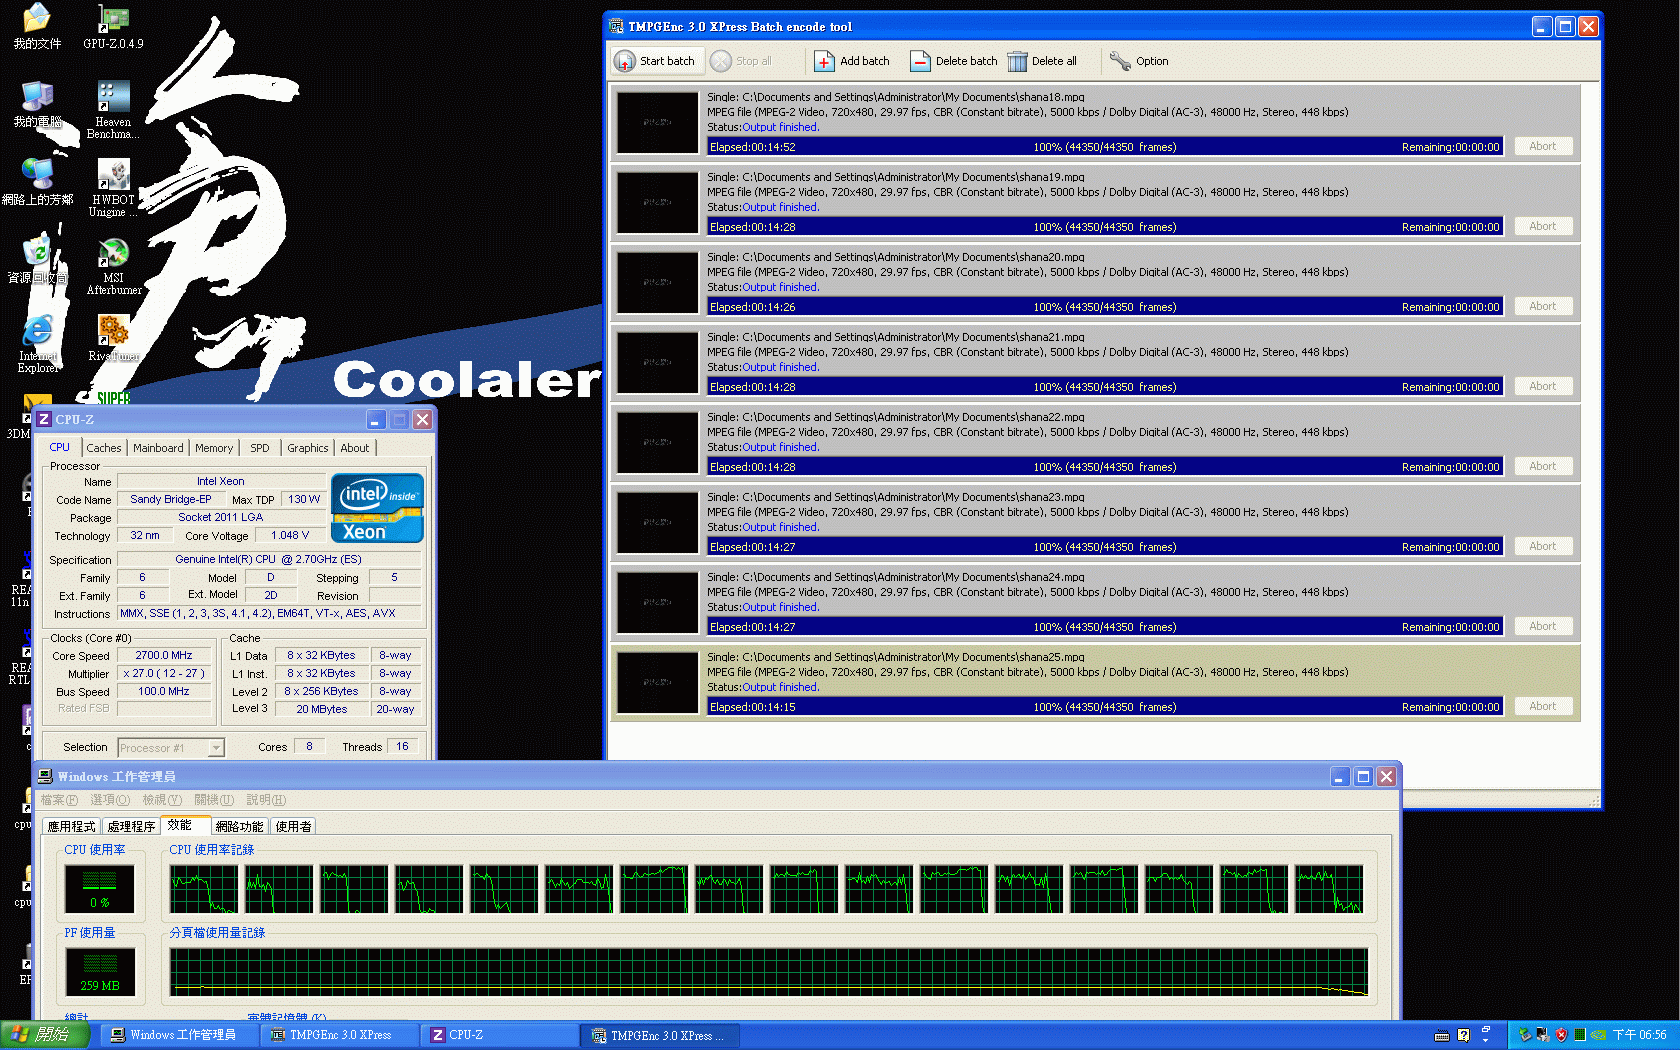This screenshot has width=1680, height=1050.
Task: Switch to the Graphics tab in CPU-Z
Action: pyautogui.click(x=307, y=448)
